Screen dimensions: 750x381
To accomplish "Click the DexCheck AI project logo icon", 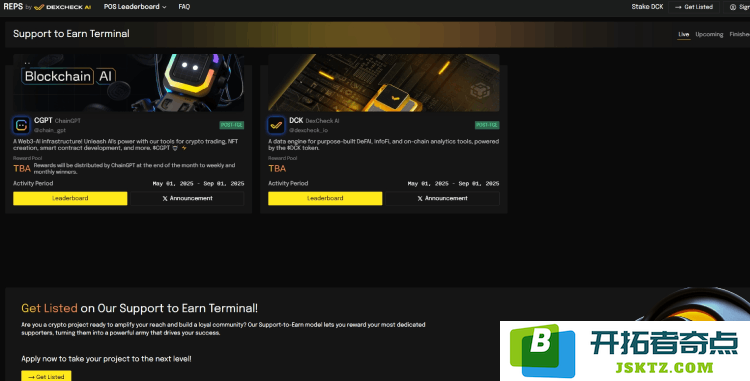I will (276, 125).
